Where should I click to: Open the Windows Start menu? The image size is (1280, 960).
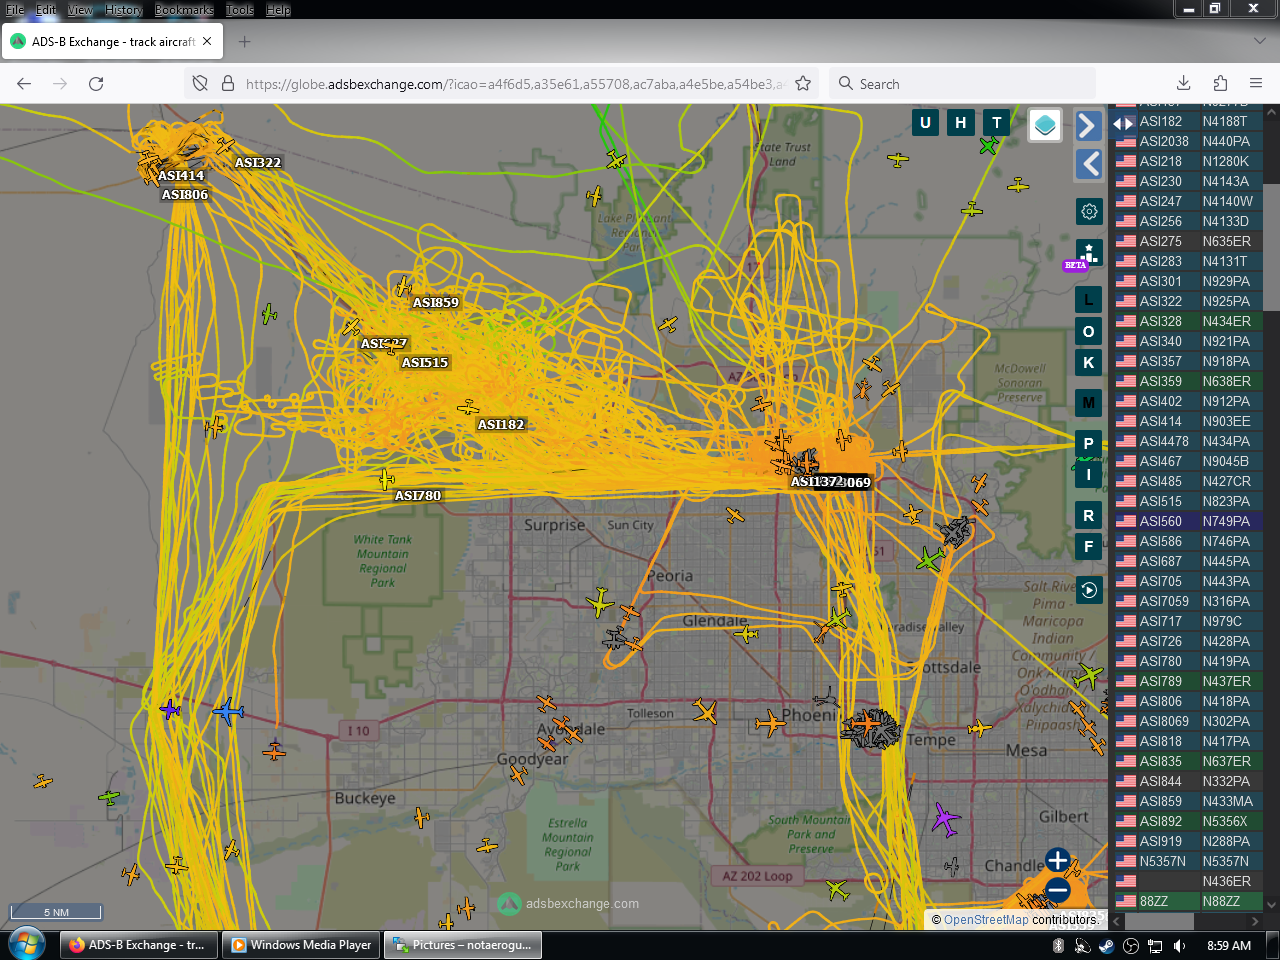click(27, 944)
